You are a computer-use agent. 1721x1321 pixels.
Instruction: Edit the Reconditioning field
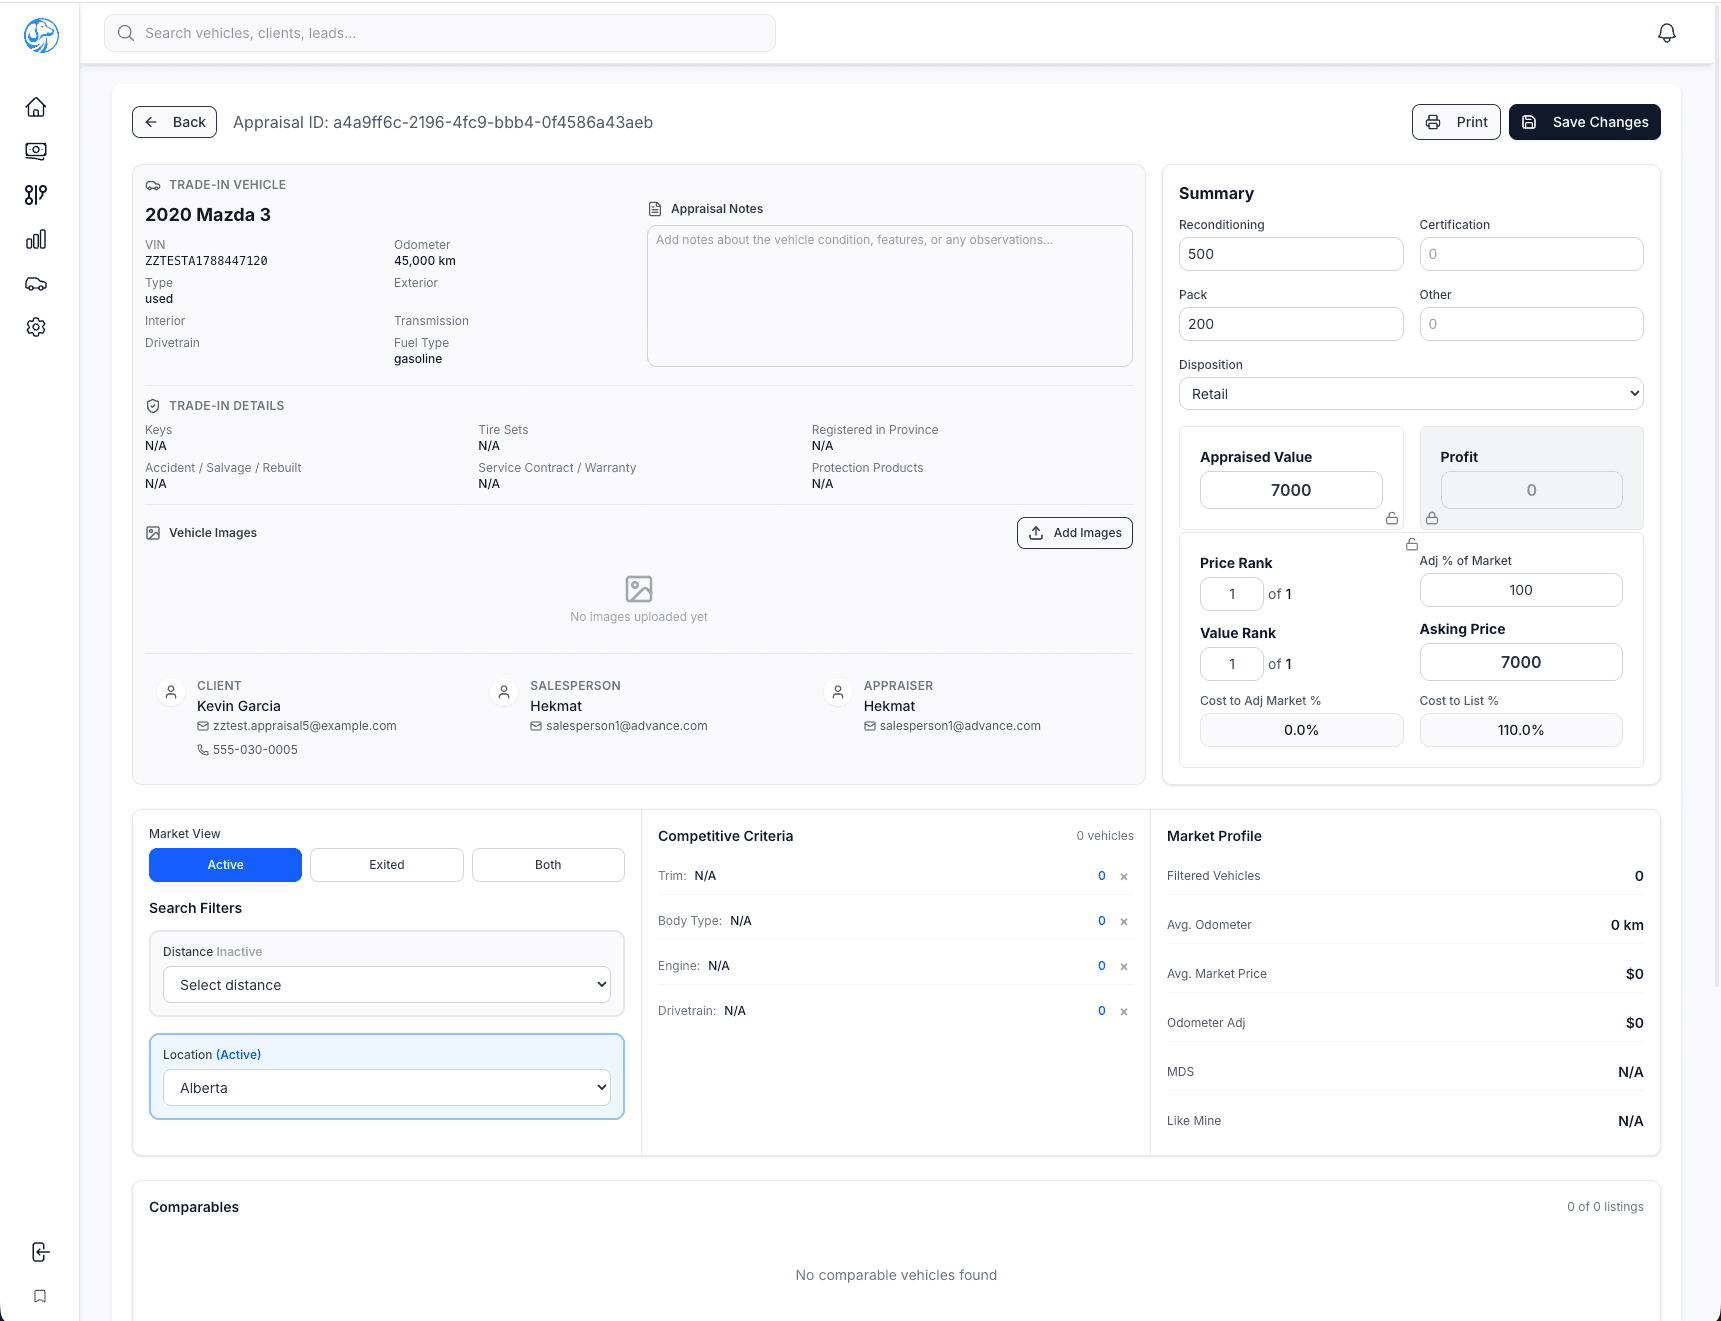tap(1291, 254)
